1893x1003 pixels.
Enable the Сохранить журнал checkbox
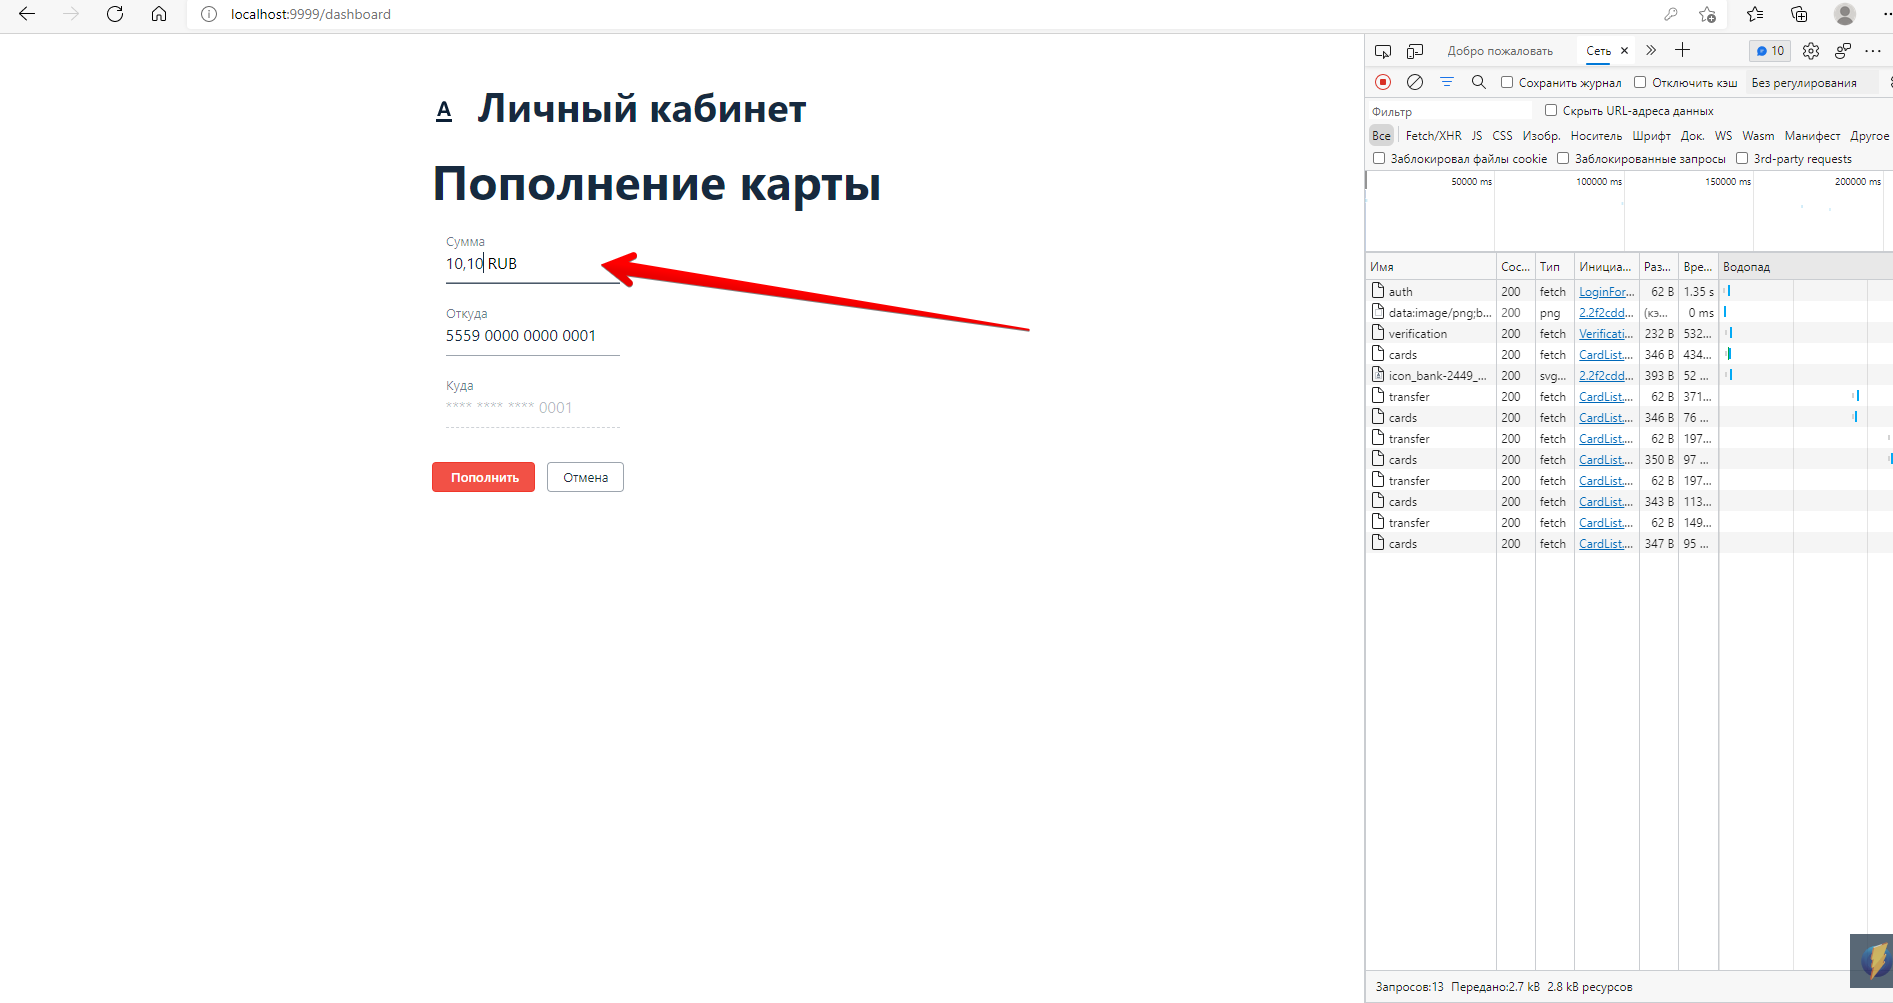1508,82
